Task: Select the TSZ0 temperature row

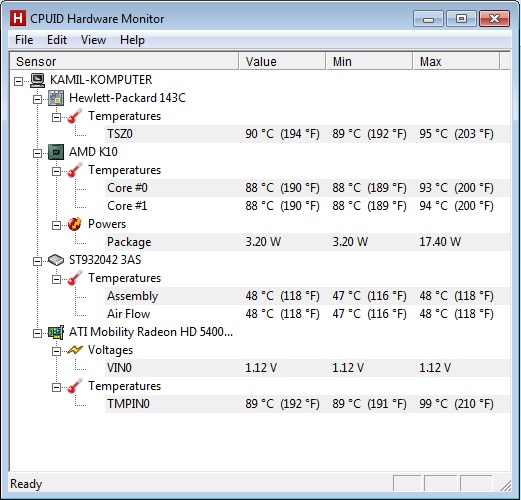Action: 307,134
